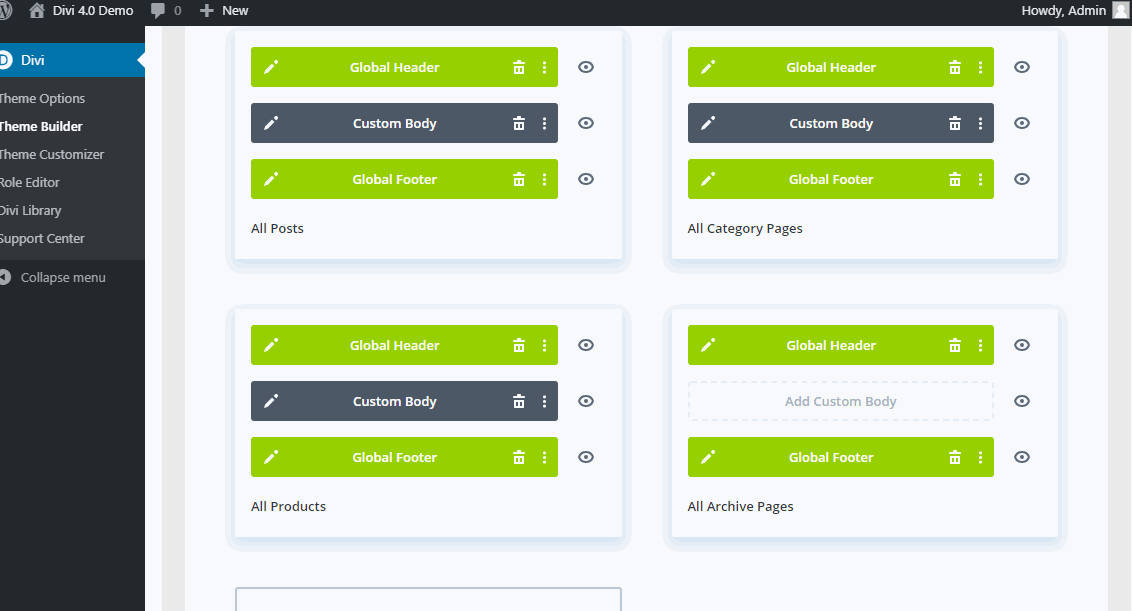
Task: Delete Custom Body in All Category Pages
Action: pos(954,124)
